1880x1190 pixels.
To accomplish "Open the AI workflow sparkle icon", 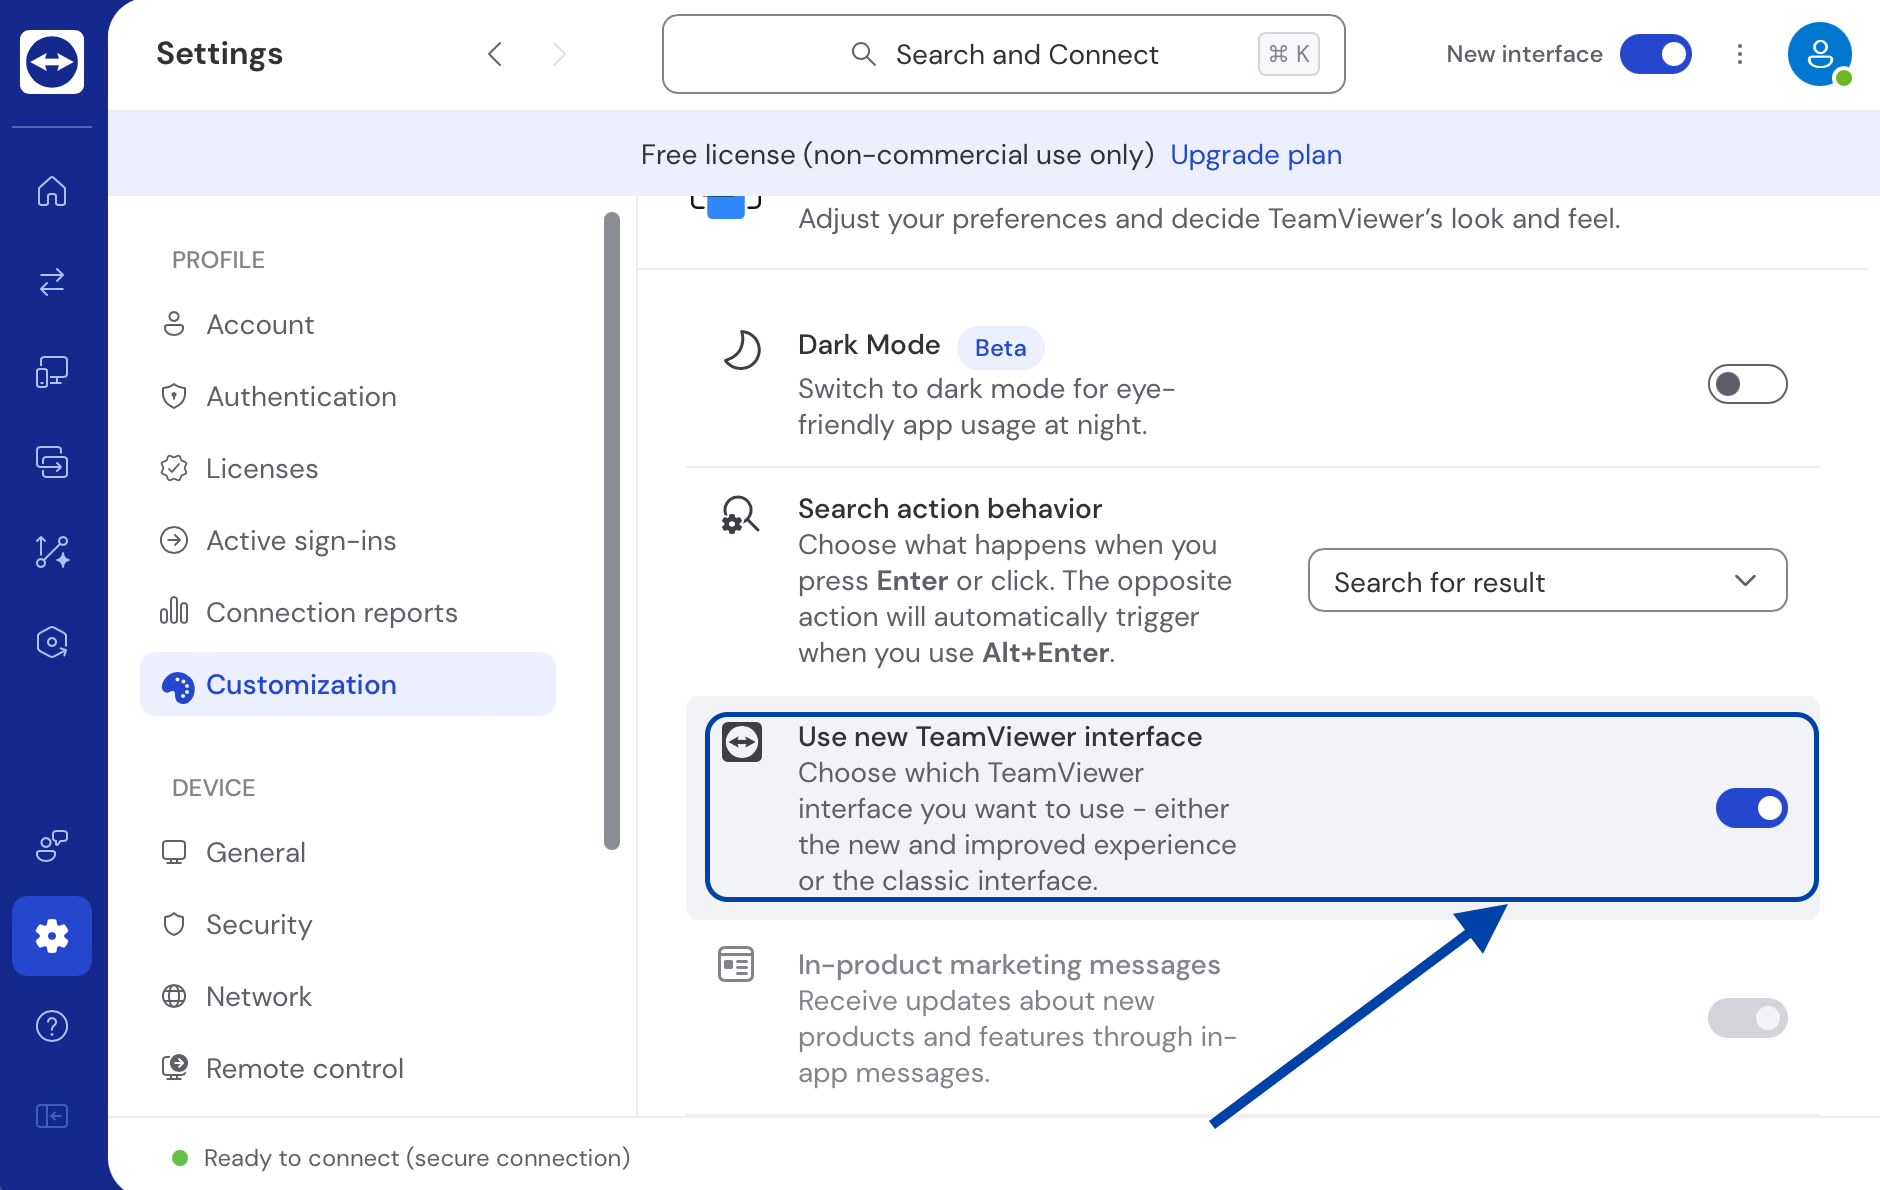I will pyautogui.click(x=52, y=551).
